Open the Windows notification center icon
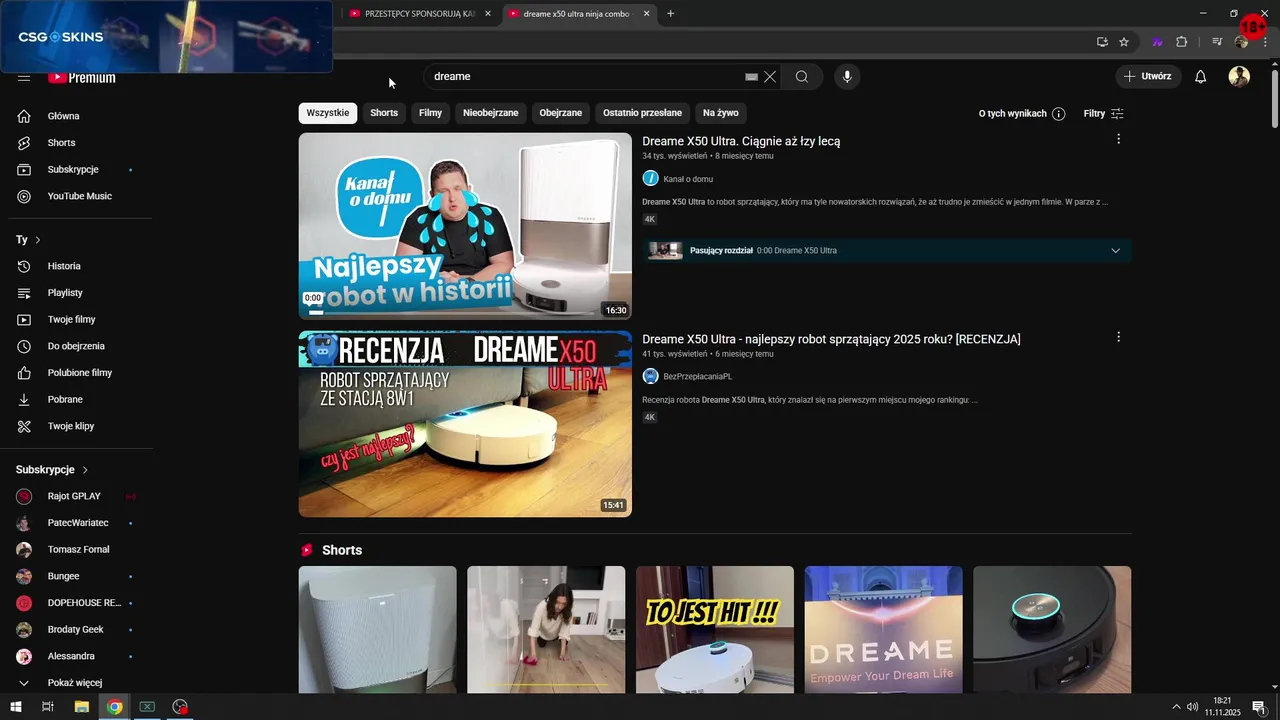Screen dimensions: 1280x720 click(x=1259, y=707)
